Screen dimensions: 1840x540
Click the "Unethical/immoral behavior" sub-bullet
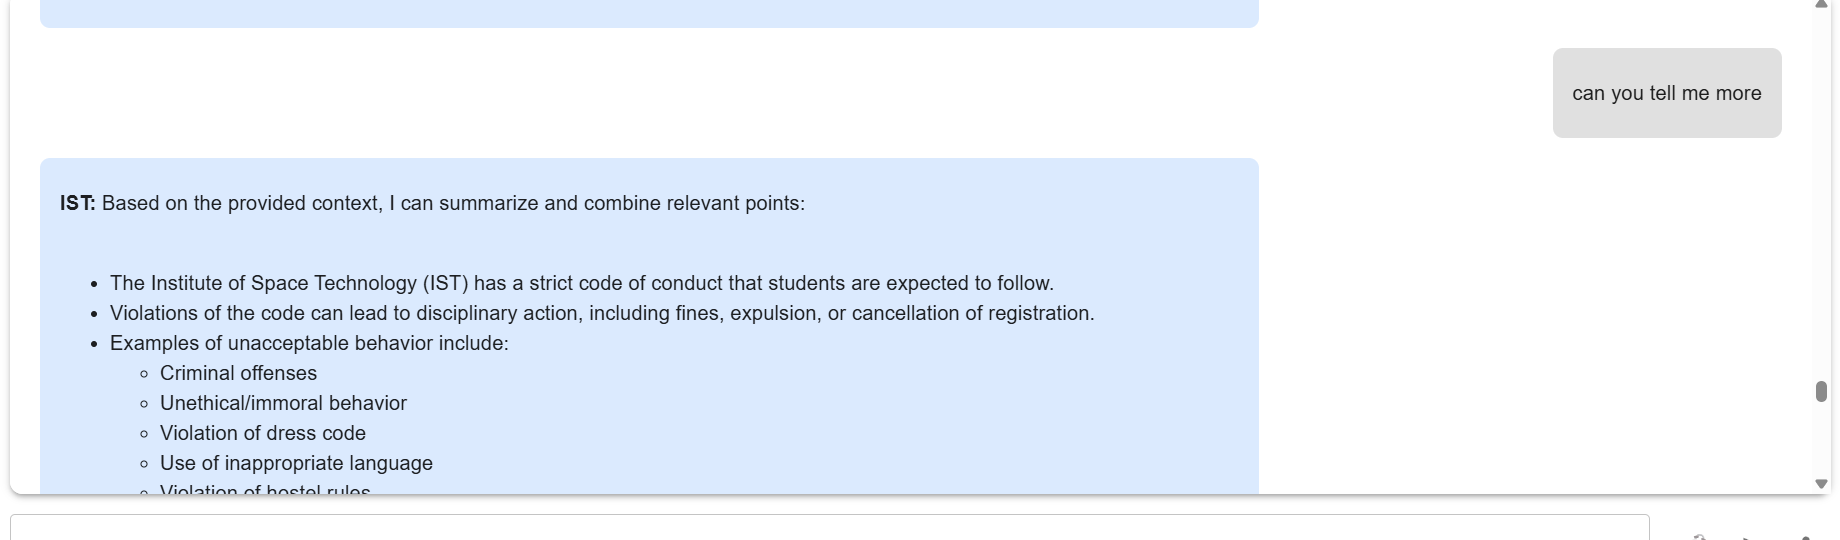pos(283,403)
